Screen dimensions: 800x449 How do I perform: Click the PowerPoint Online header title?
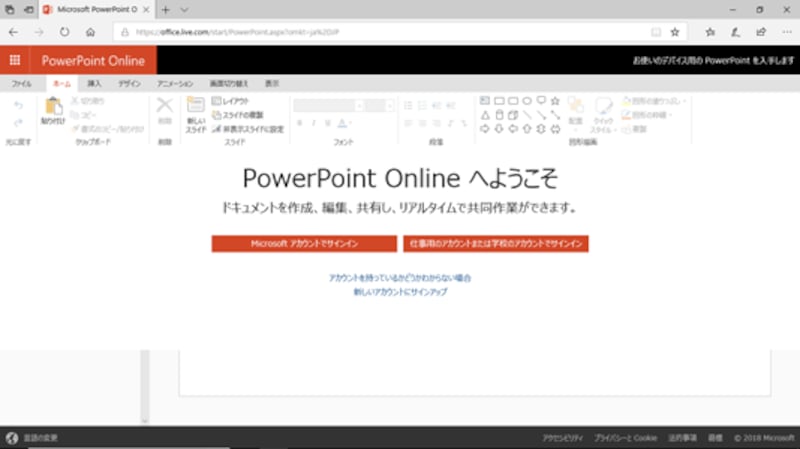pyautogui.click(x=93, y=61)
